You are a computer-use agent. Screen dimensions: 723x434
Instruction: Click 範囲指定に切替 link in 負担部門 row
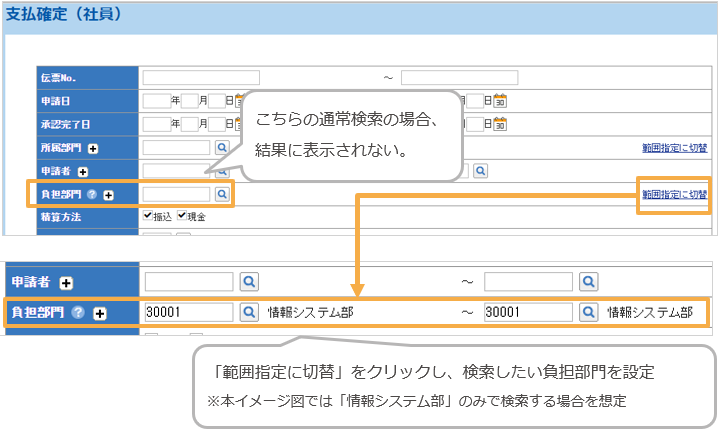click(674, 194)
